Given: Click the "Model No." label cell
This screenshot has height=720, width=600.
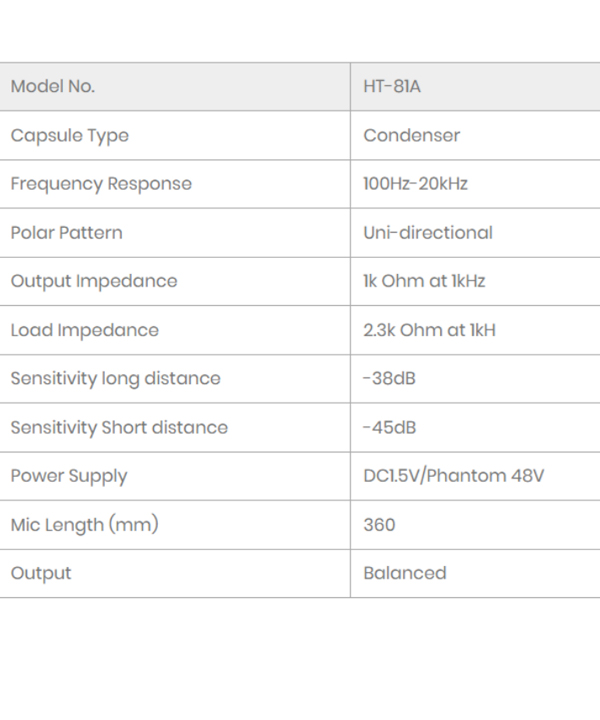Looking at the screenshot, I should pyautogui.click(x=53, y=86).
